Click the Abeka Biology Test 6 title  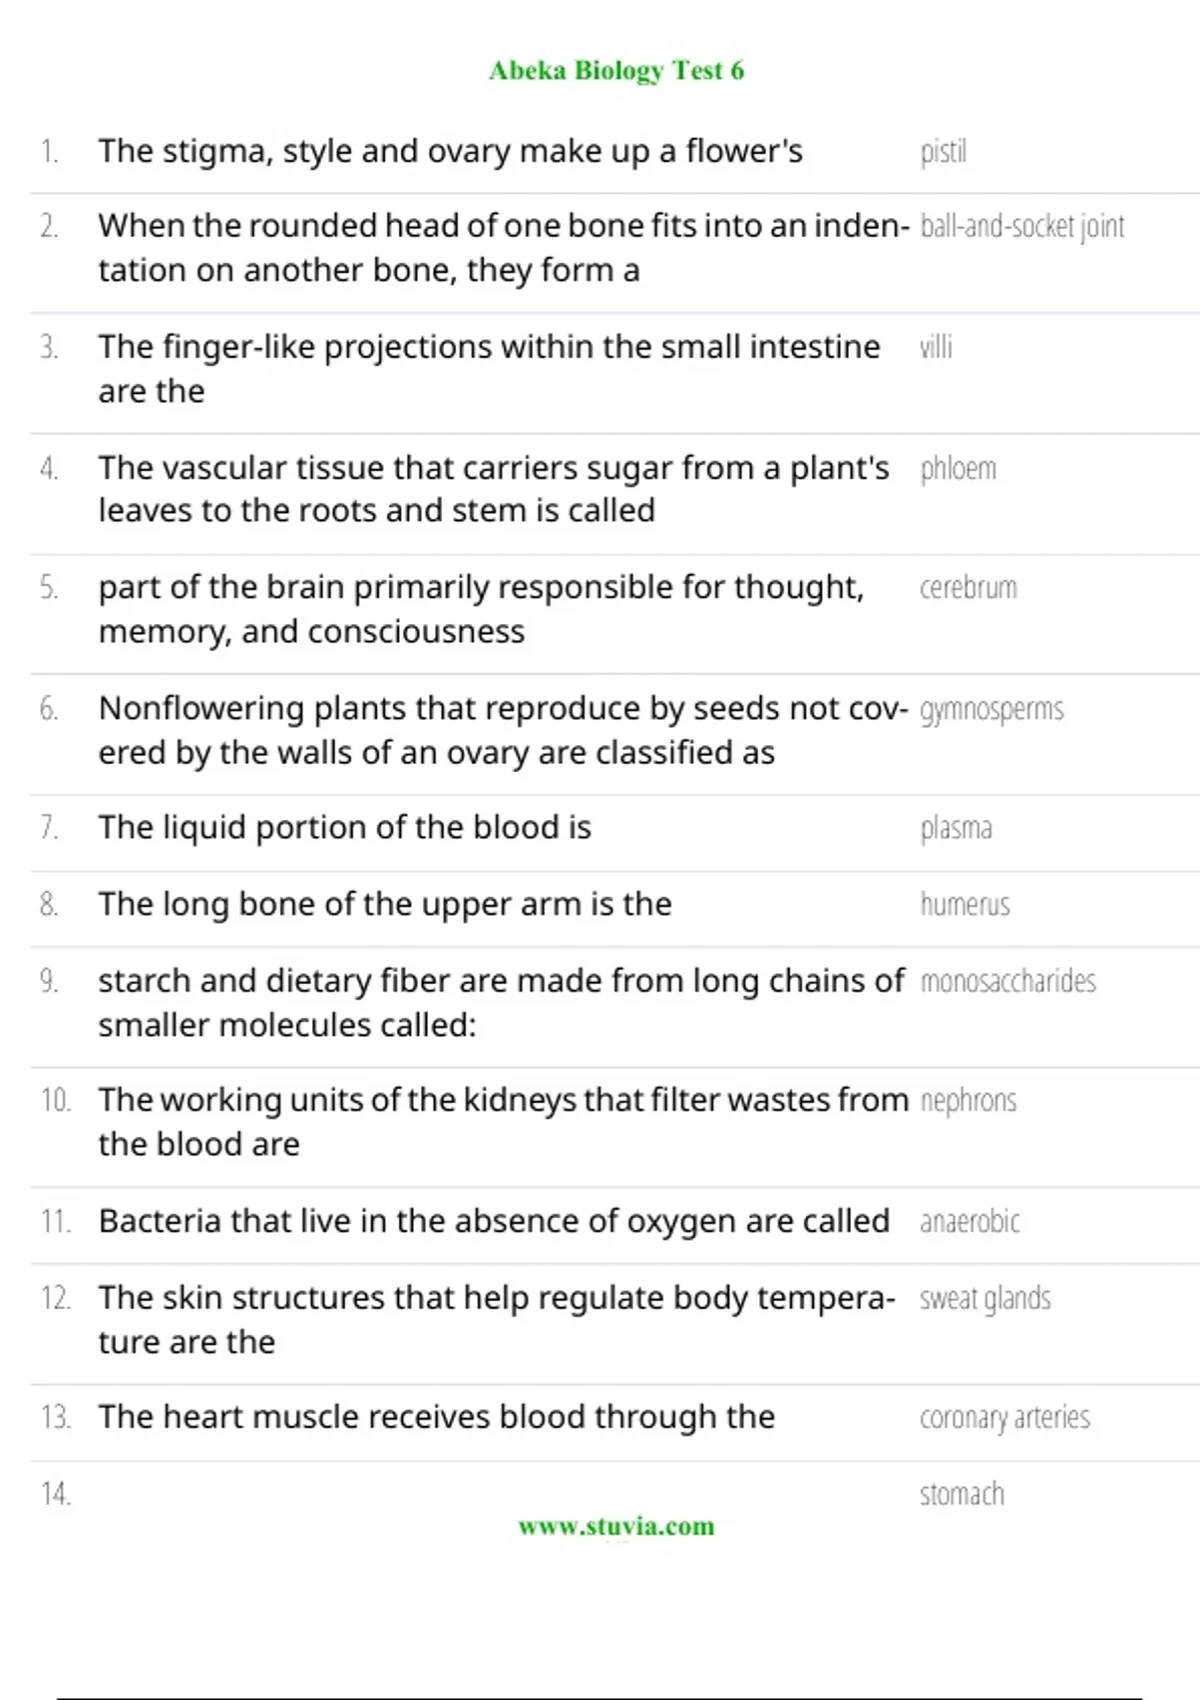point(616,71)
